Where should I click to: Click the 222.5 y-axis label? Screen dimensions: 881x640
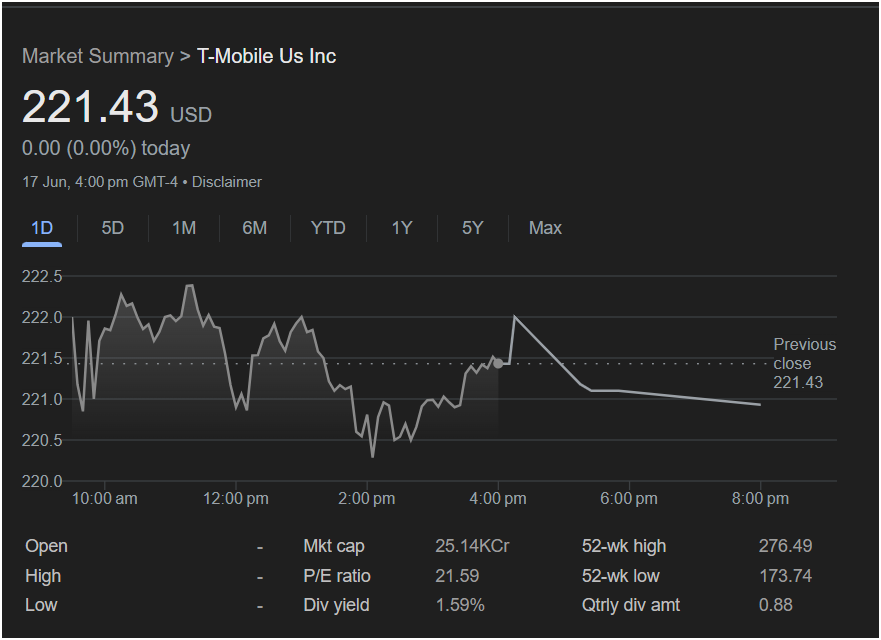(42, 276)
